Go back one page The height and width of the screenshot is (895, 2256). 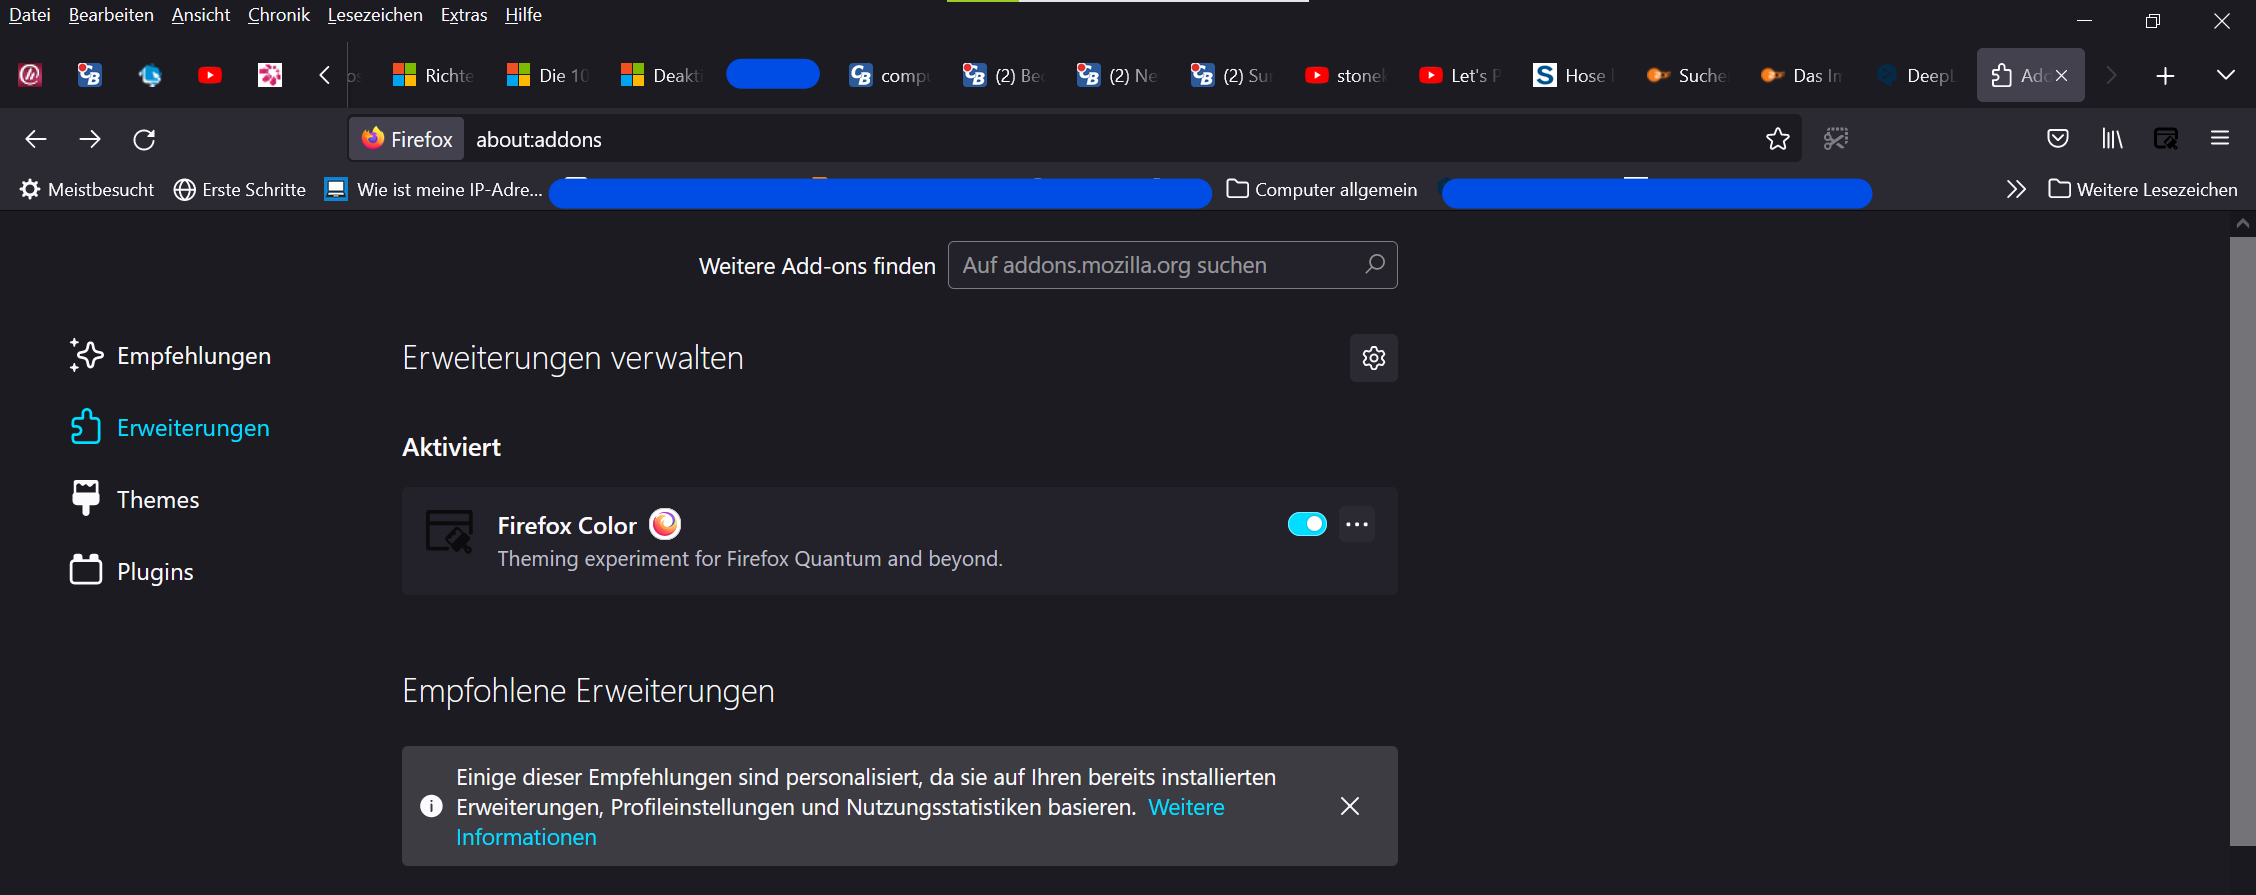[x=36, y=139]
